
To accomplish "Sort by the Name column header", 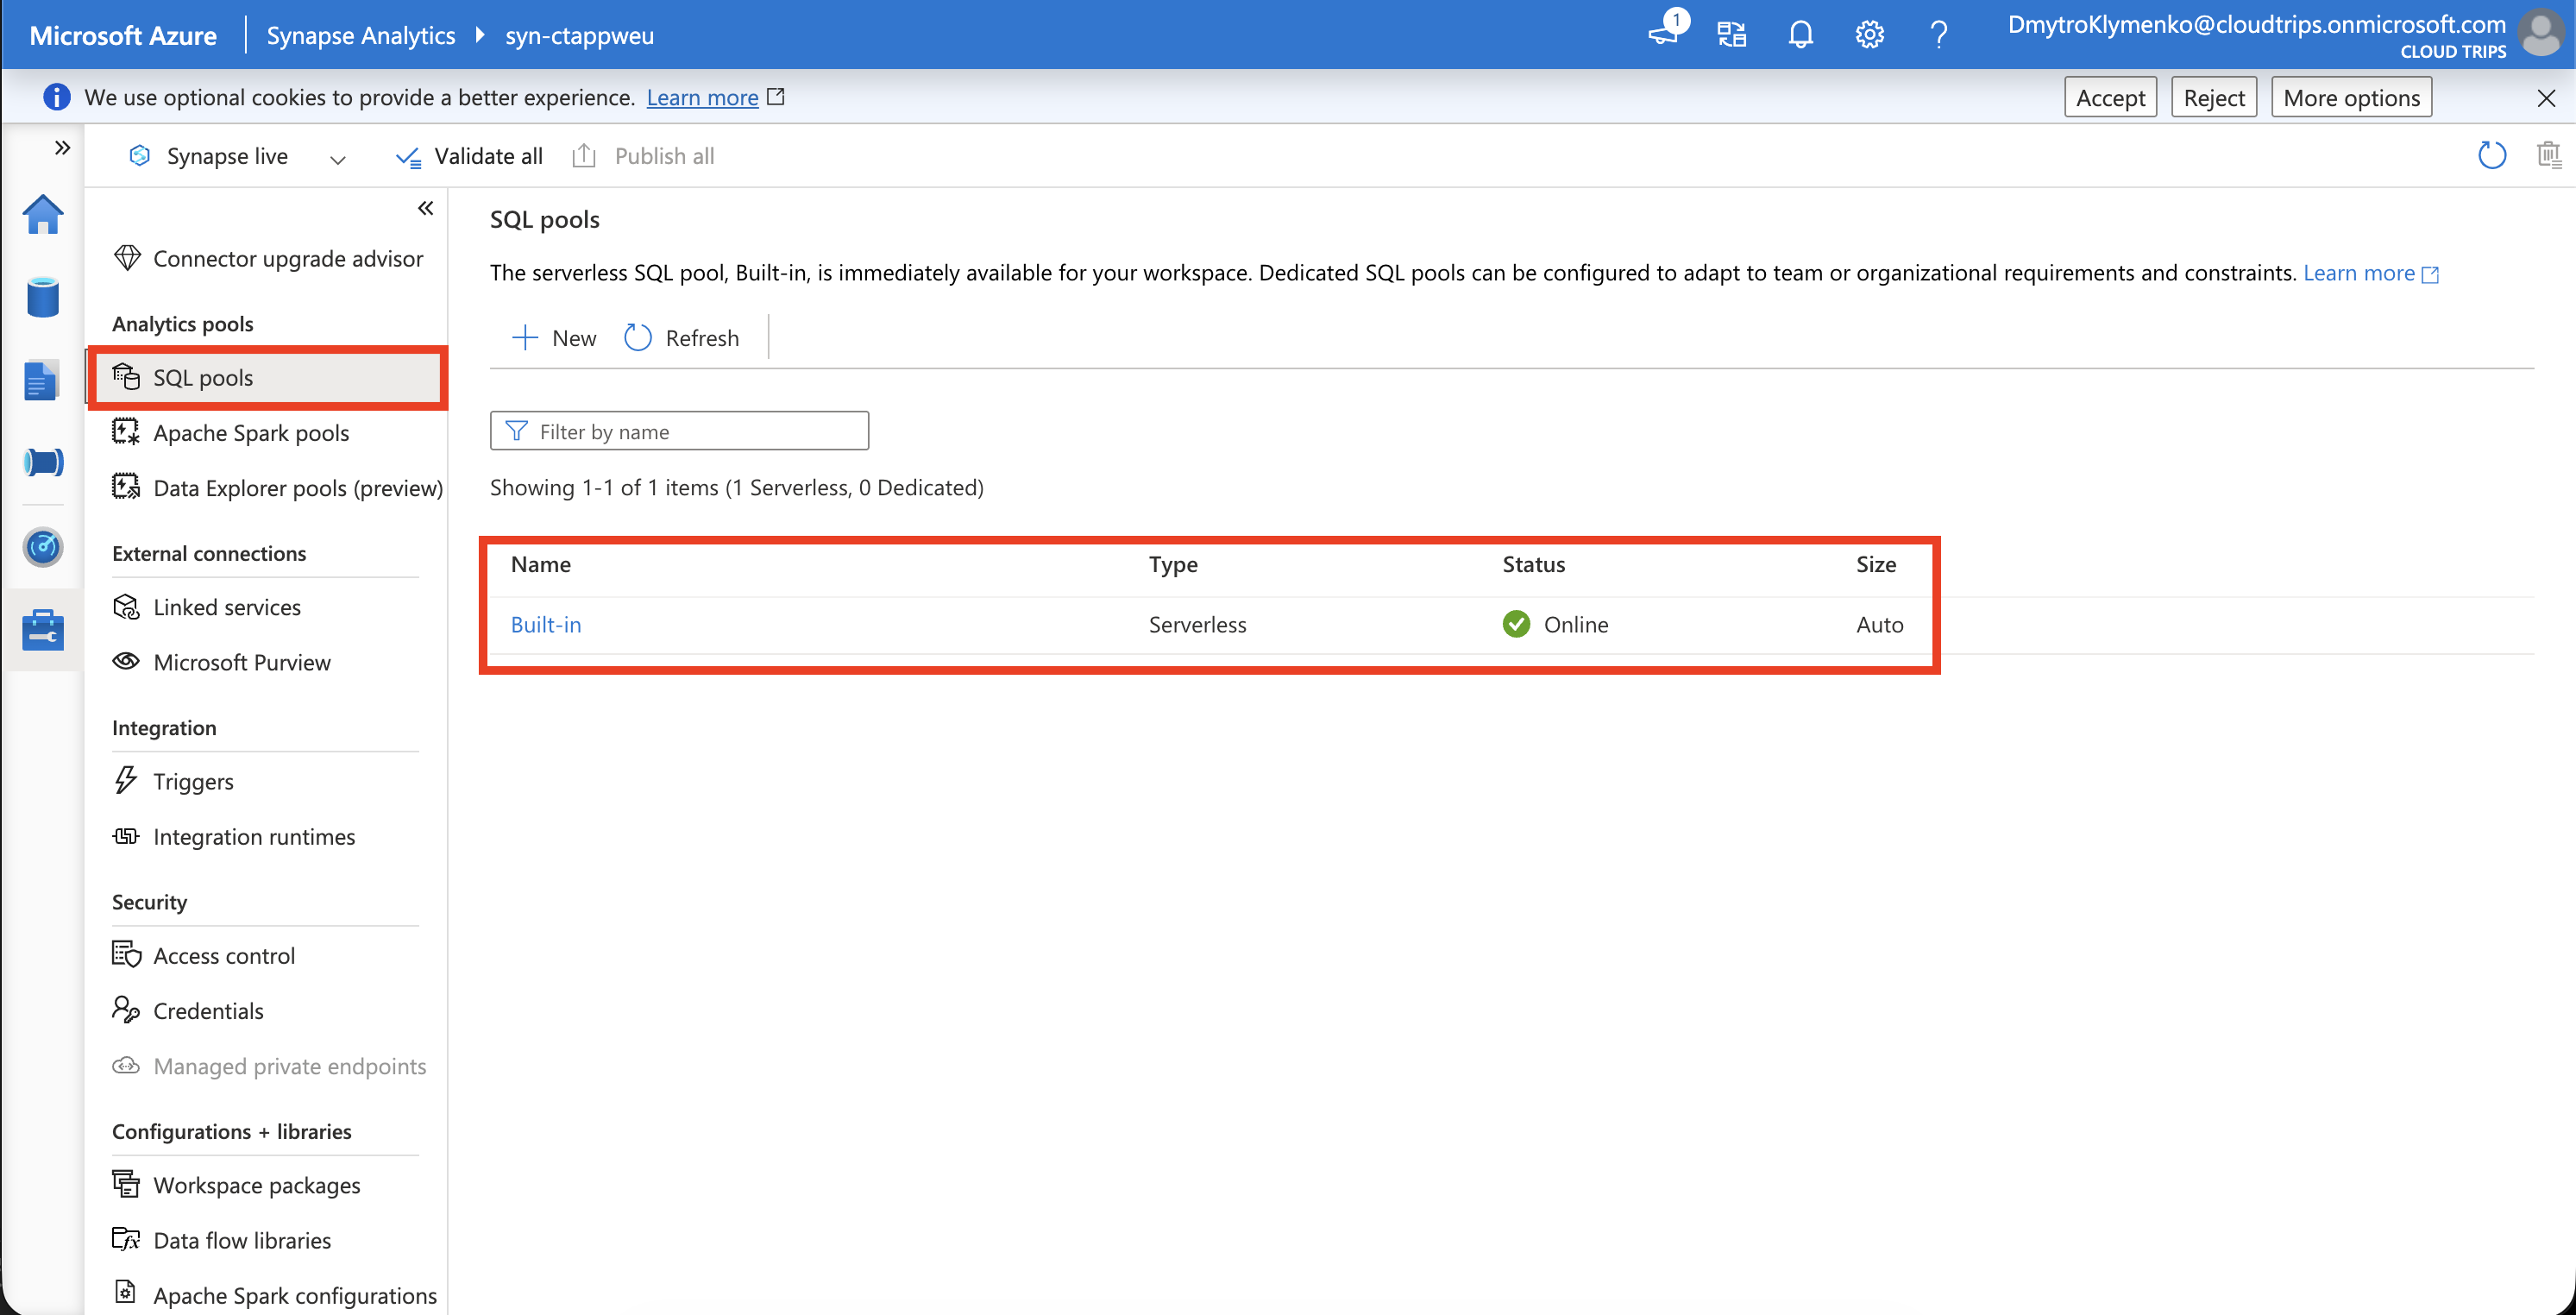I will (541, 564).
